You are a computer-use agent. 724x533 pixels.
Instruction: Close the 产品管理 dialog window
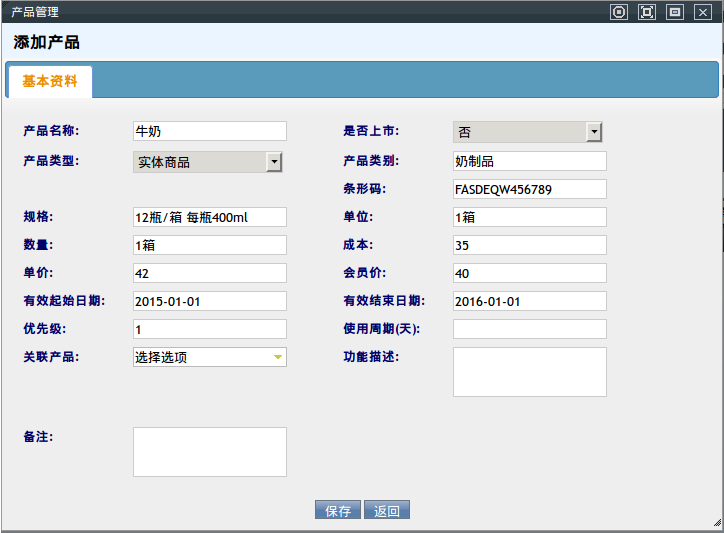coord(703,12)
